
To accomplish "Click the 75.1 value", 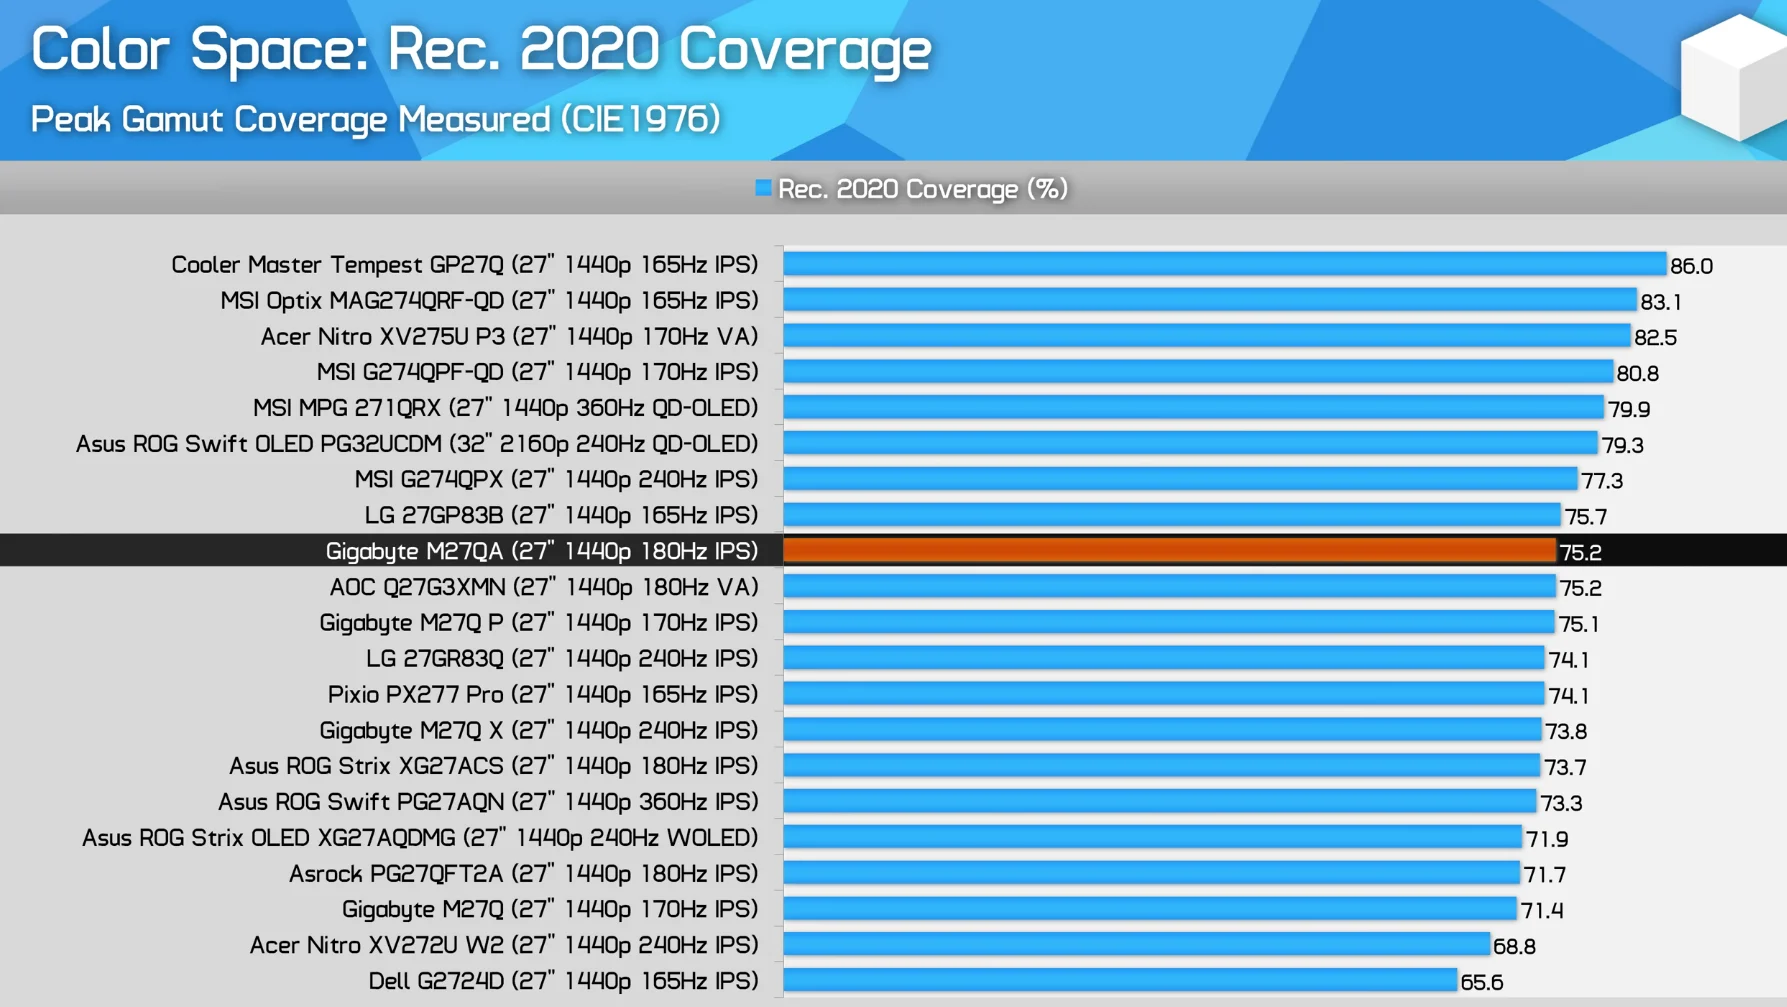I will click(1579, 624).
